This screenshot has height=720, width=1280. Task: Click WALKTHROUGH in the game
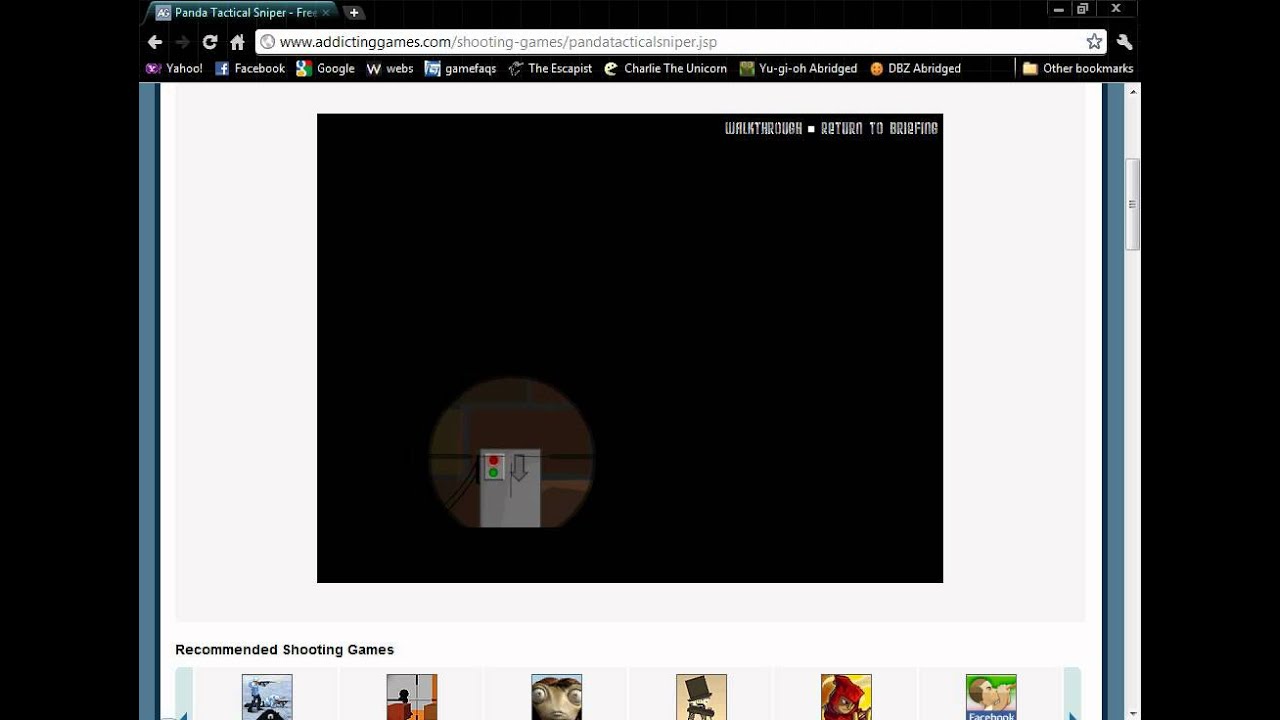click(763, 129)
